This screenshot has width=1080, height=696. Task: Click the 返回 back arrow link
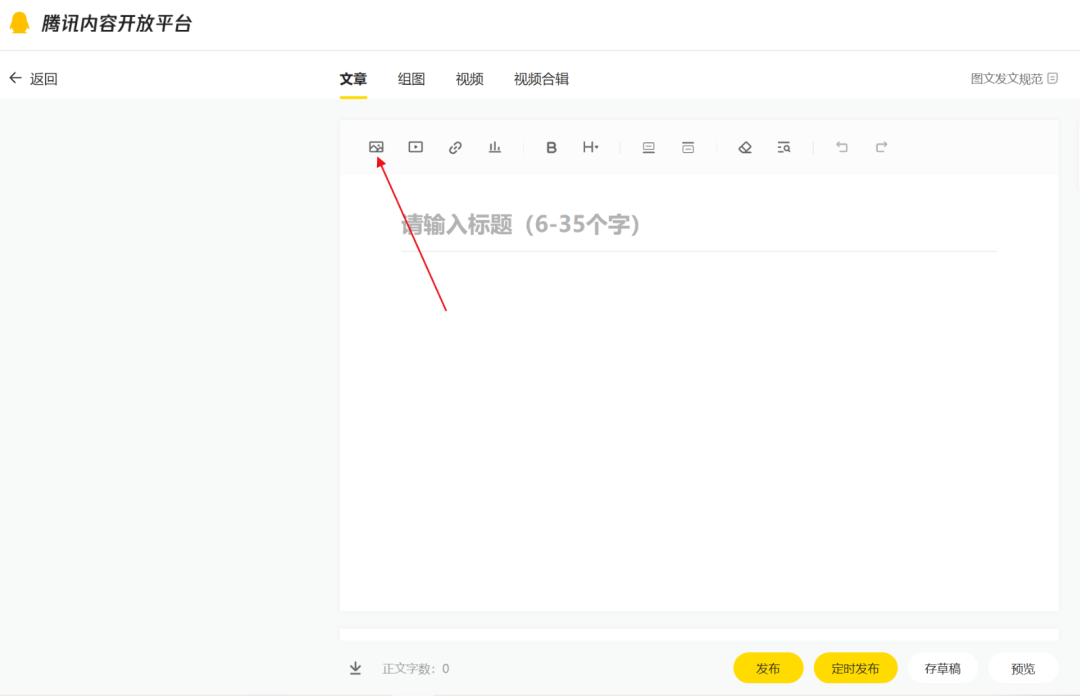(x=33, y=79)
